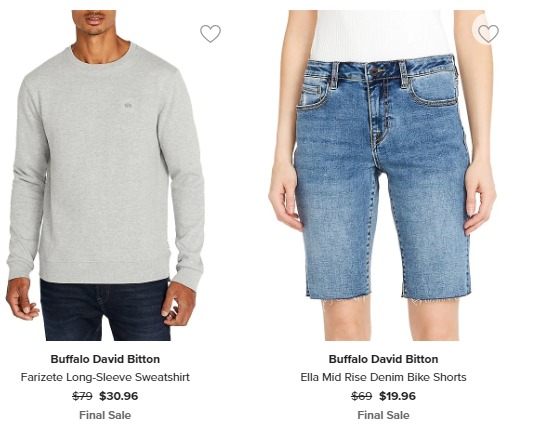The image size is (554, 426).
Task: Click the $19.96 sale price
Action: pos(397,396)
